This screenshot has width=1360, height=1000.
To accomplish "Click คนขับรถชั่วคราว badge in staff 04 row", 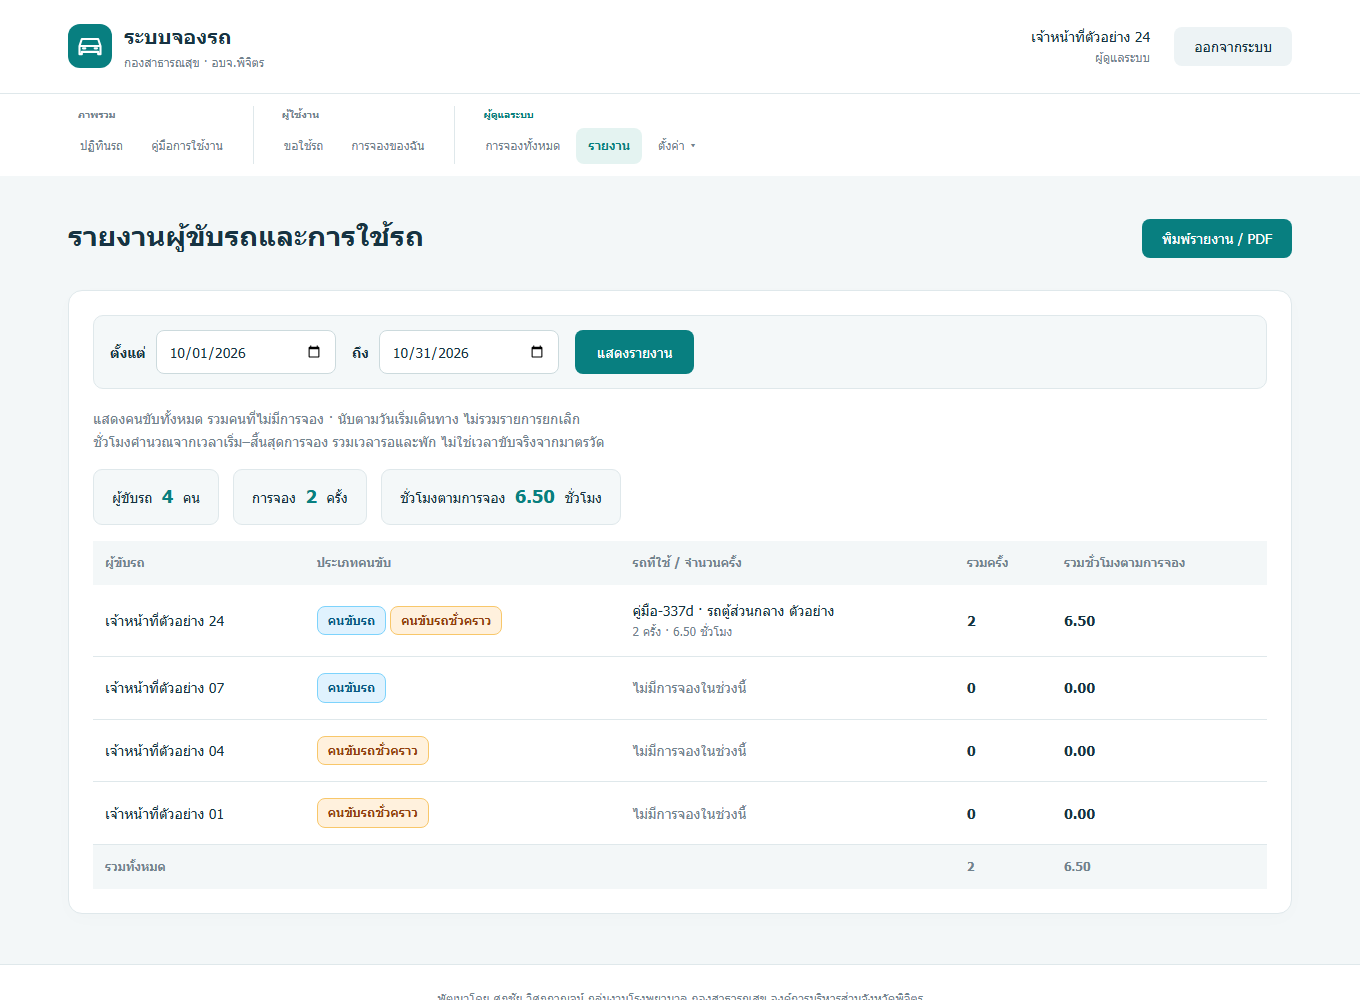I will 373,751.
